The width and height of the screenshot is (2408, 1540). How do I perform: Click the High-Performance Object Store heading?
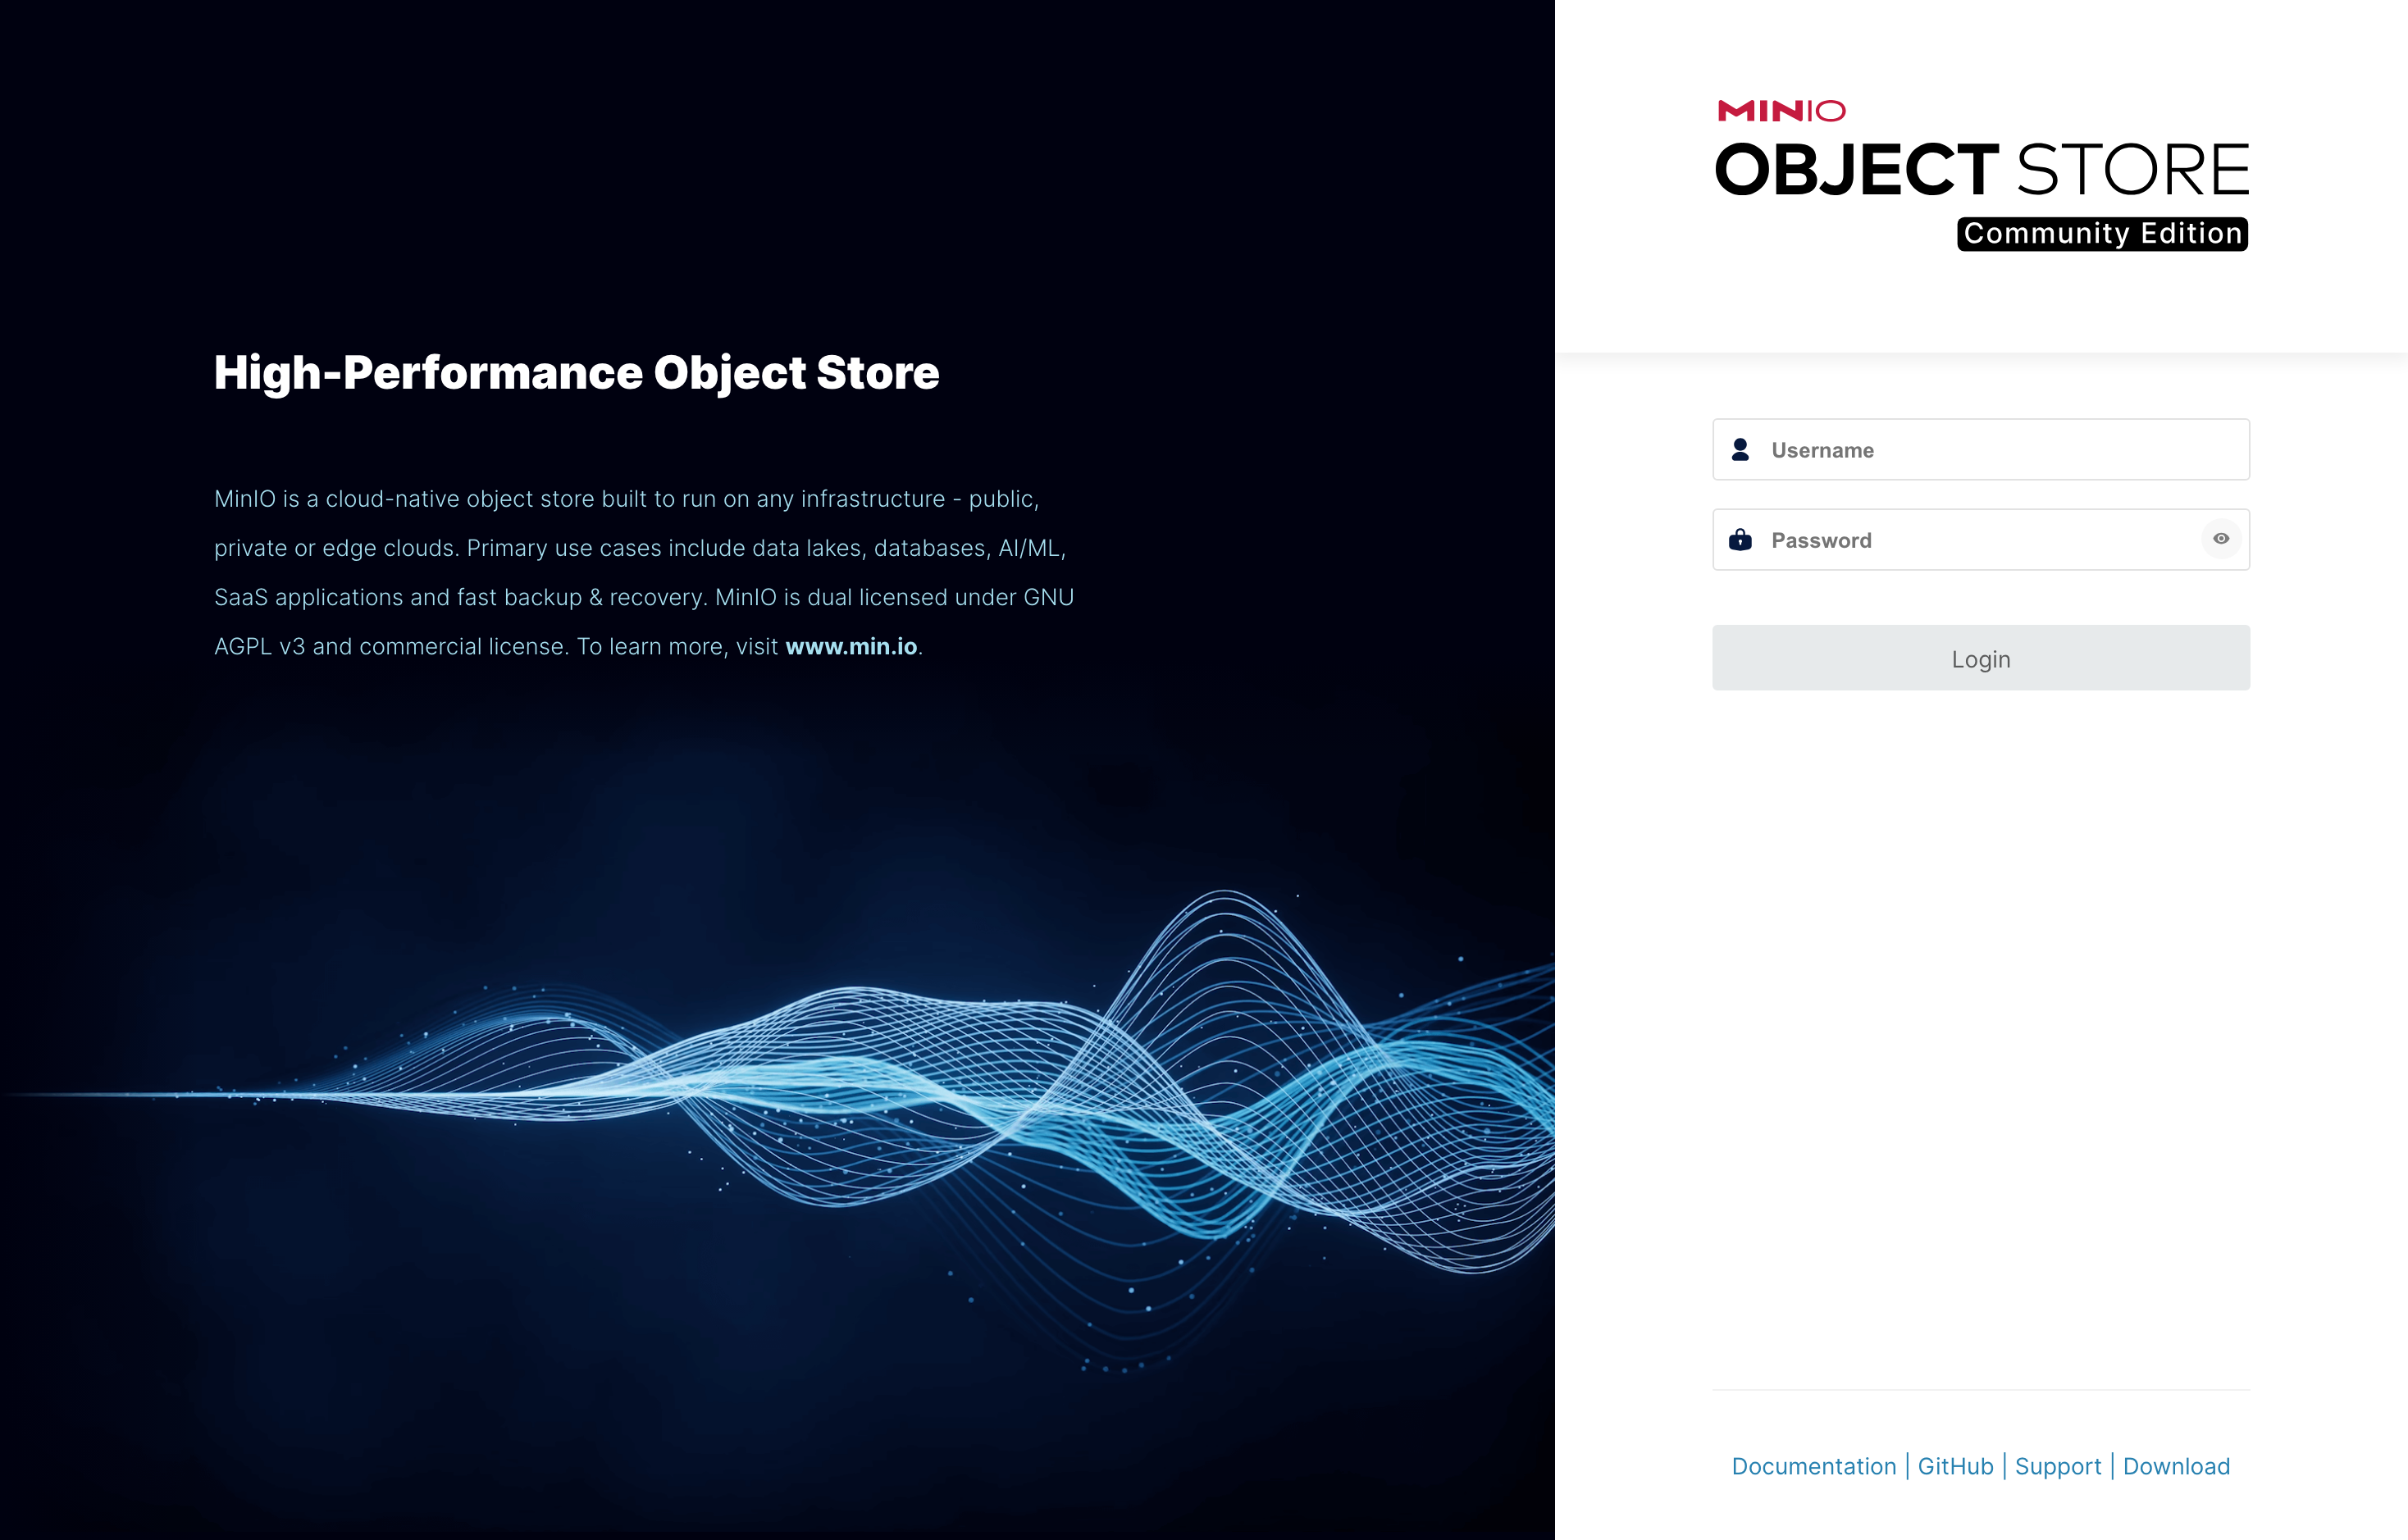tap(577, 373)
